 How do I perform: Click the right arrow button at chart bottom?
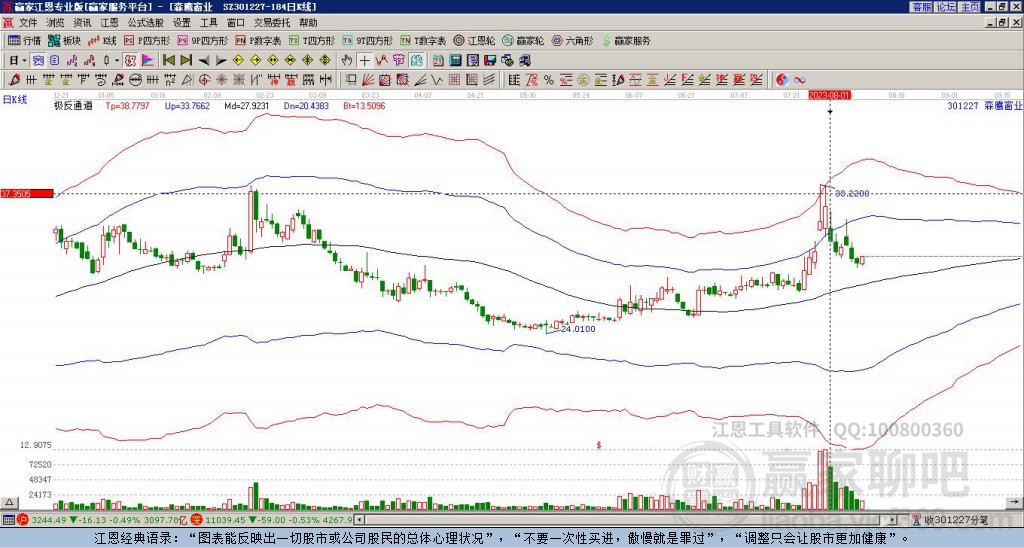1014,502
